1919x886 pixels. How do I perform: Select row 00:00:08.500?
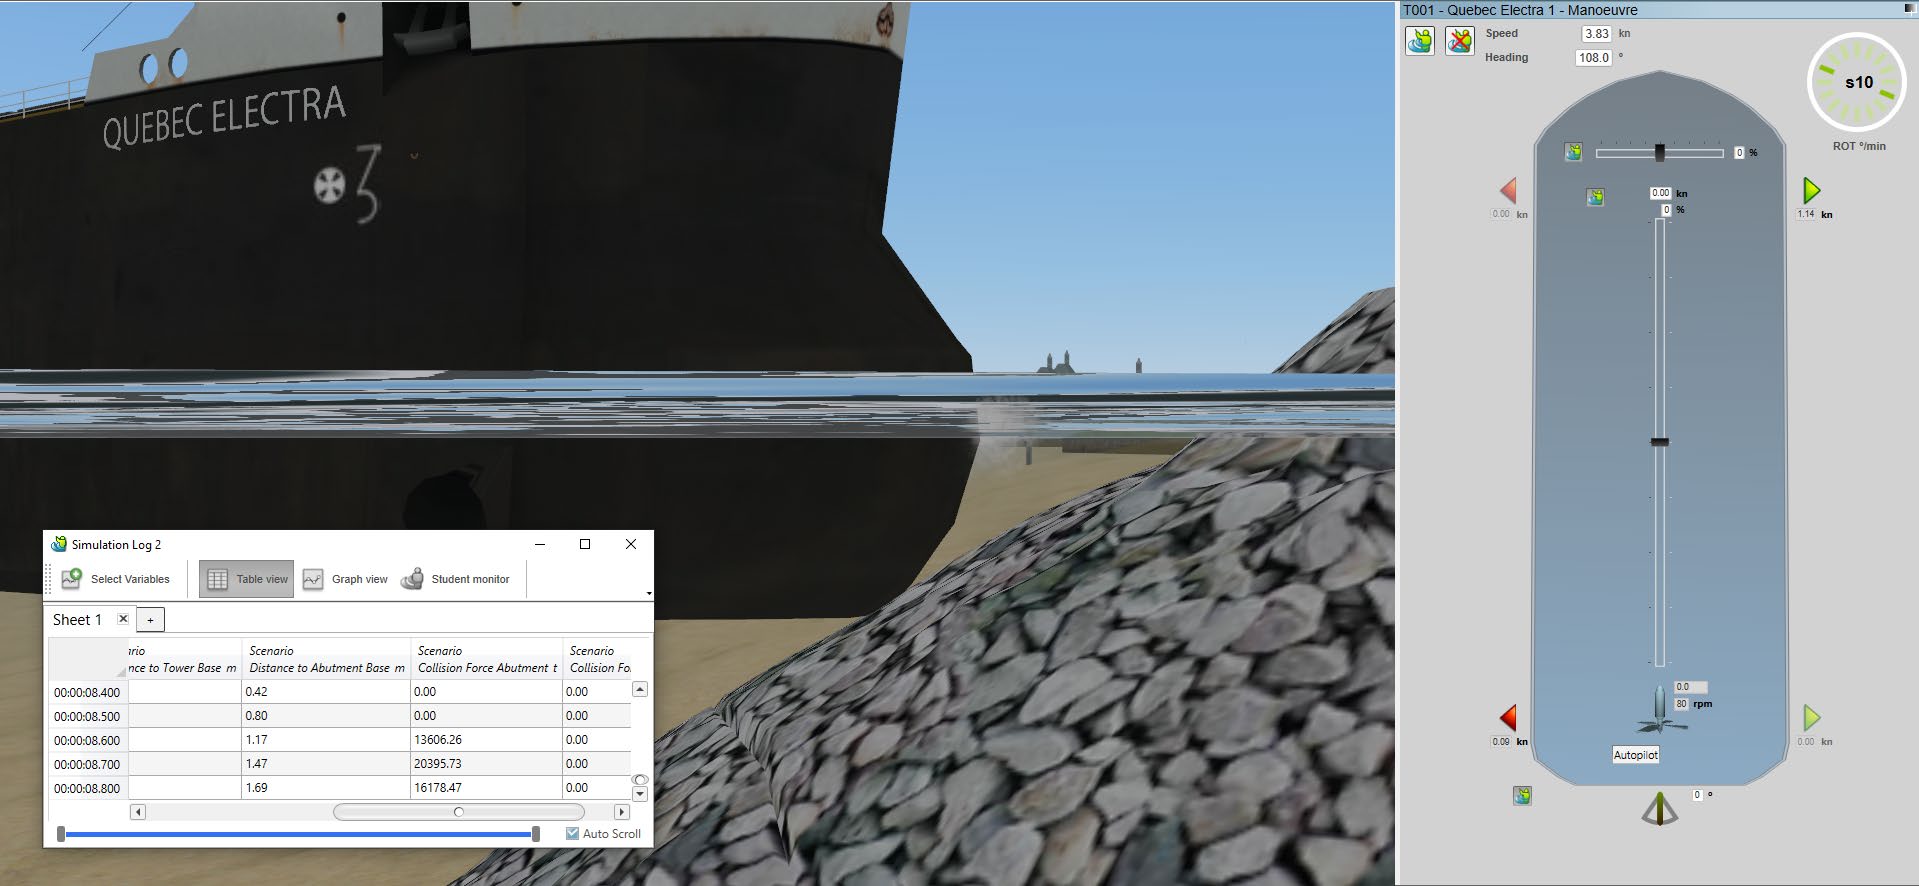click(88, 716)
